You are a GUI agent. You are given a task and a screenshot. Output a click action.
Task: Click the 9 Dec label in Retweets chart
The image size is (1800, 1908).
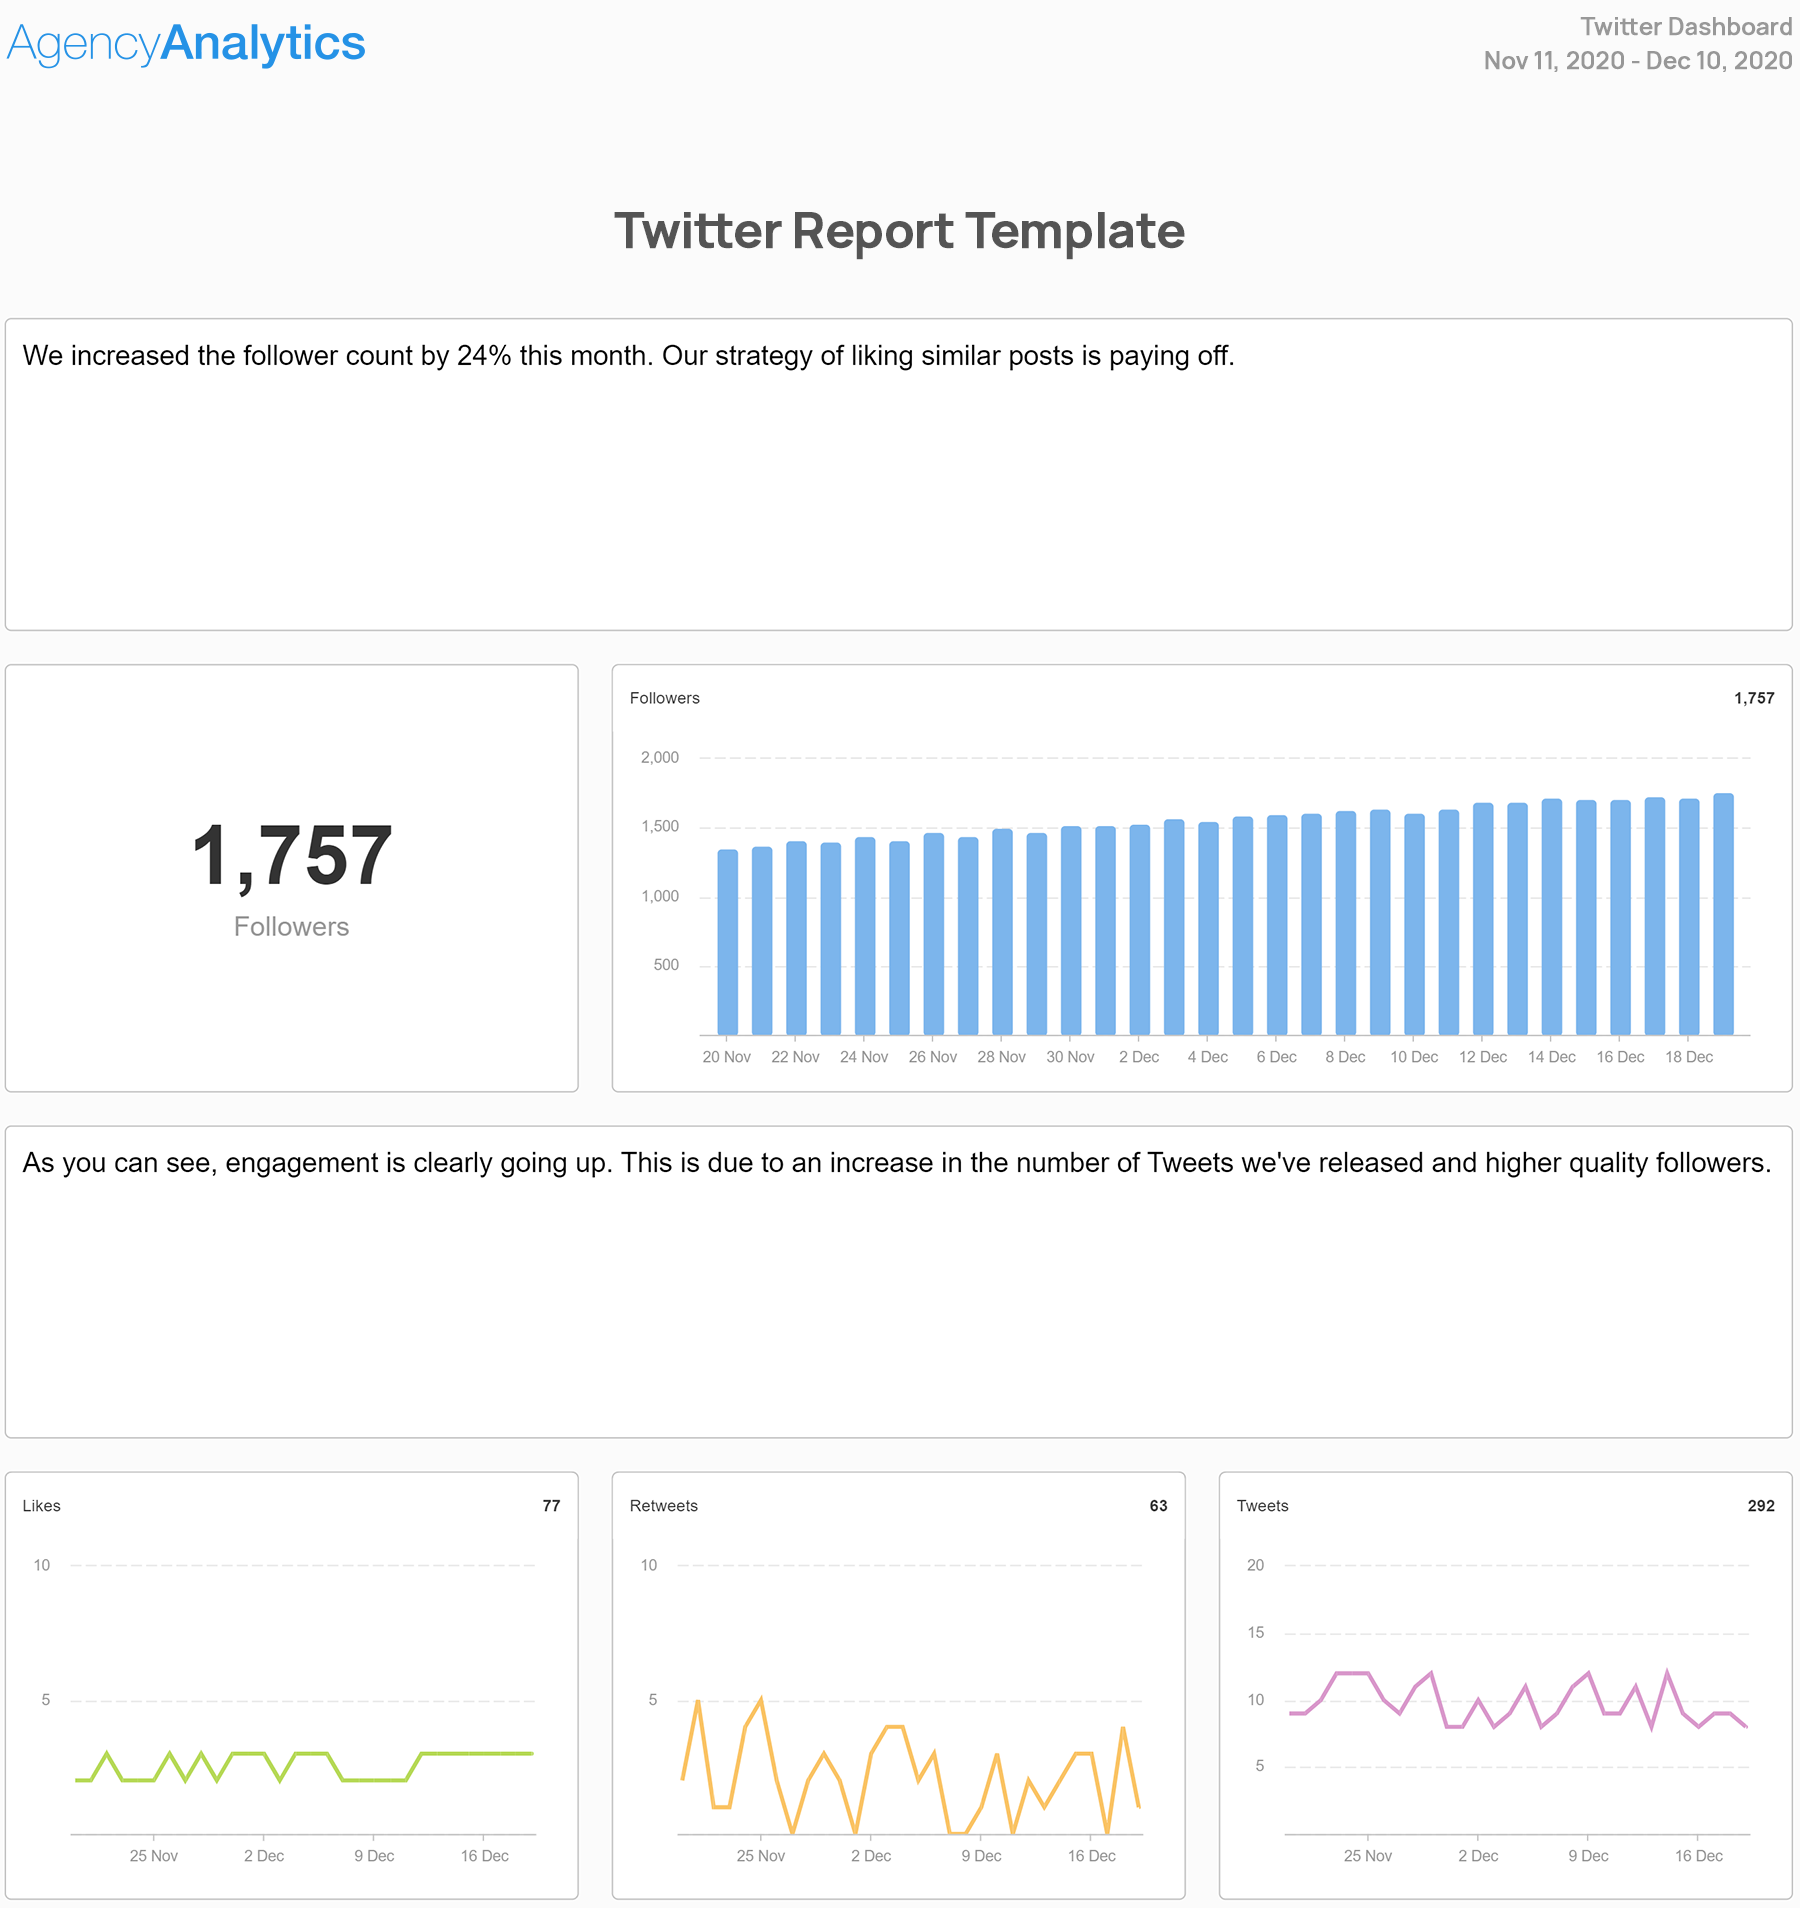[981, 1856]
